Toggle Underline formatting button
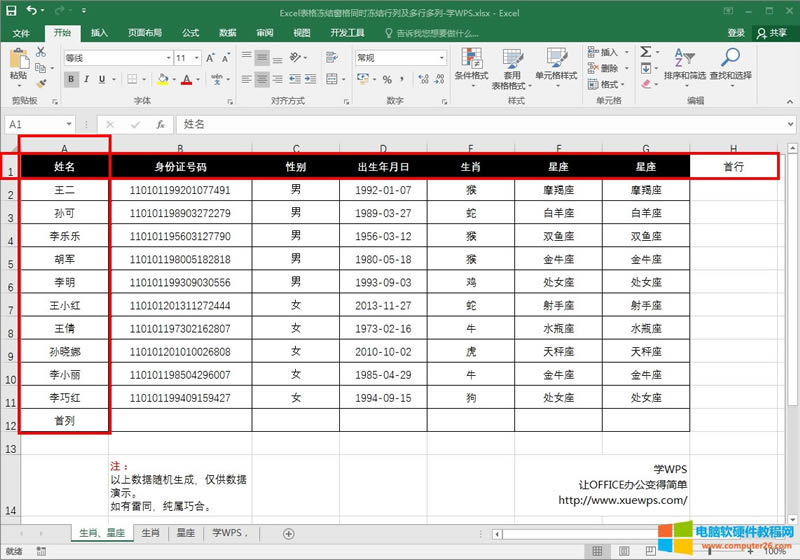The height and width of the screenshot is (560, 800). click(x=101, y=79)
